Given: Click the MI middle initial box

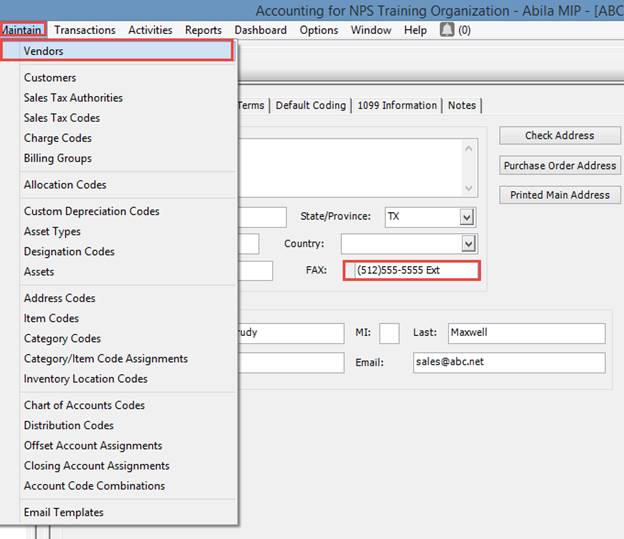Looking at the screenshot, I should point(389,332).
